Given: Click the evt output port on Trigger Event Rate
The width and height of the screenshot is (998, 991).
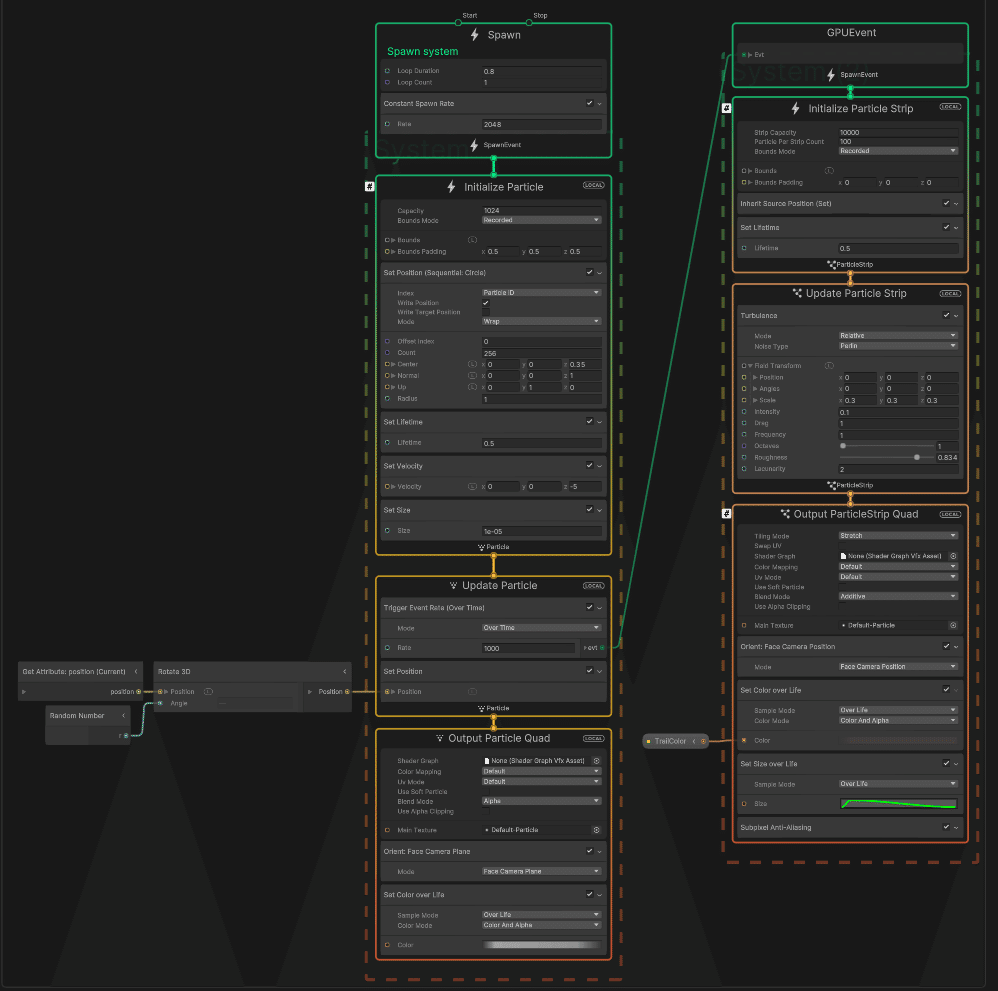Looking at the screenshot, I should (x=602, y=648).
